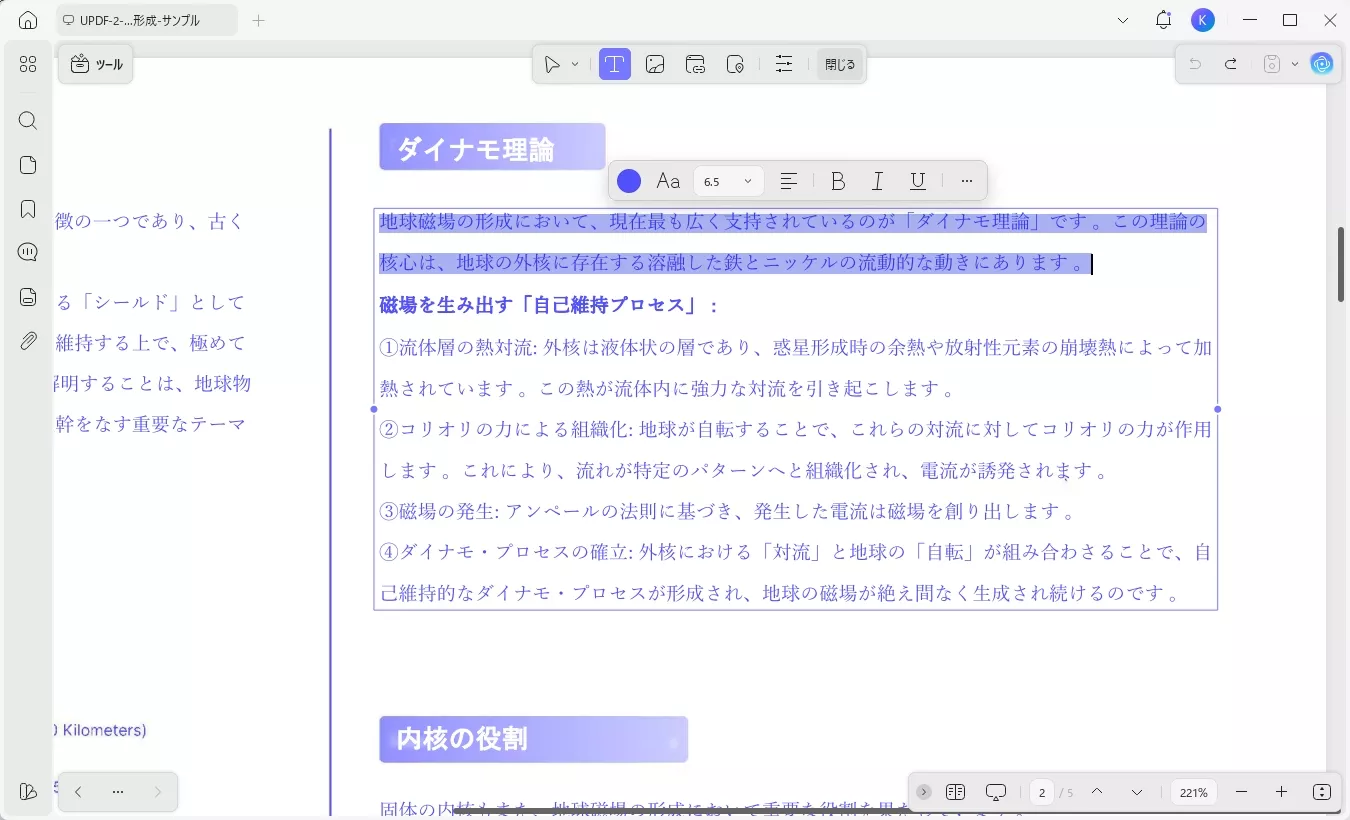Open the attachments panel via paperclip icon
The height and width of the screenshot is (820, 1350).
[27, 340]
